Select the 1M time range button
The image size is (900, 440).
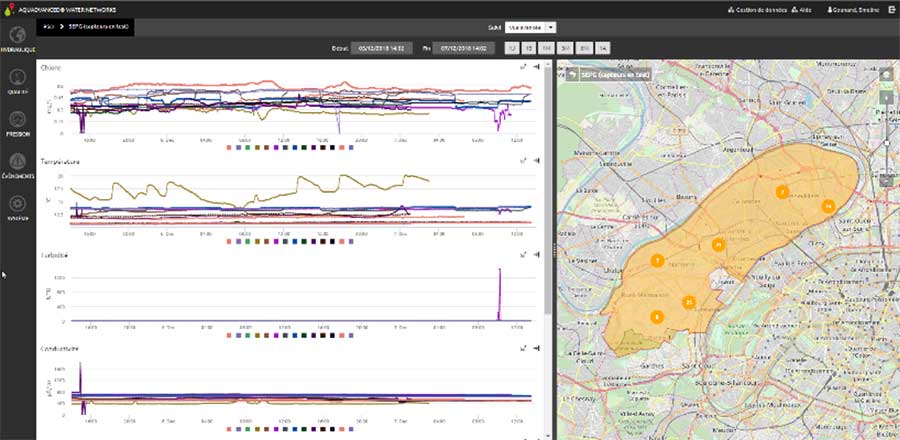pos(547,48)
